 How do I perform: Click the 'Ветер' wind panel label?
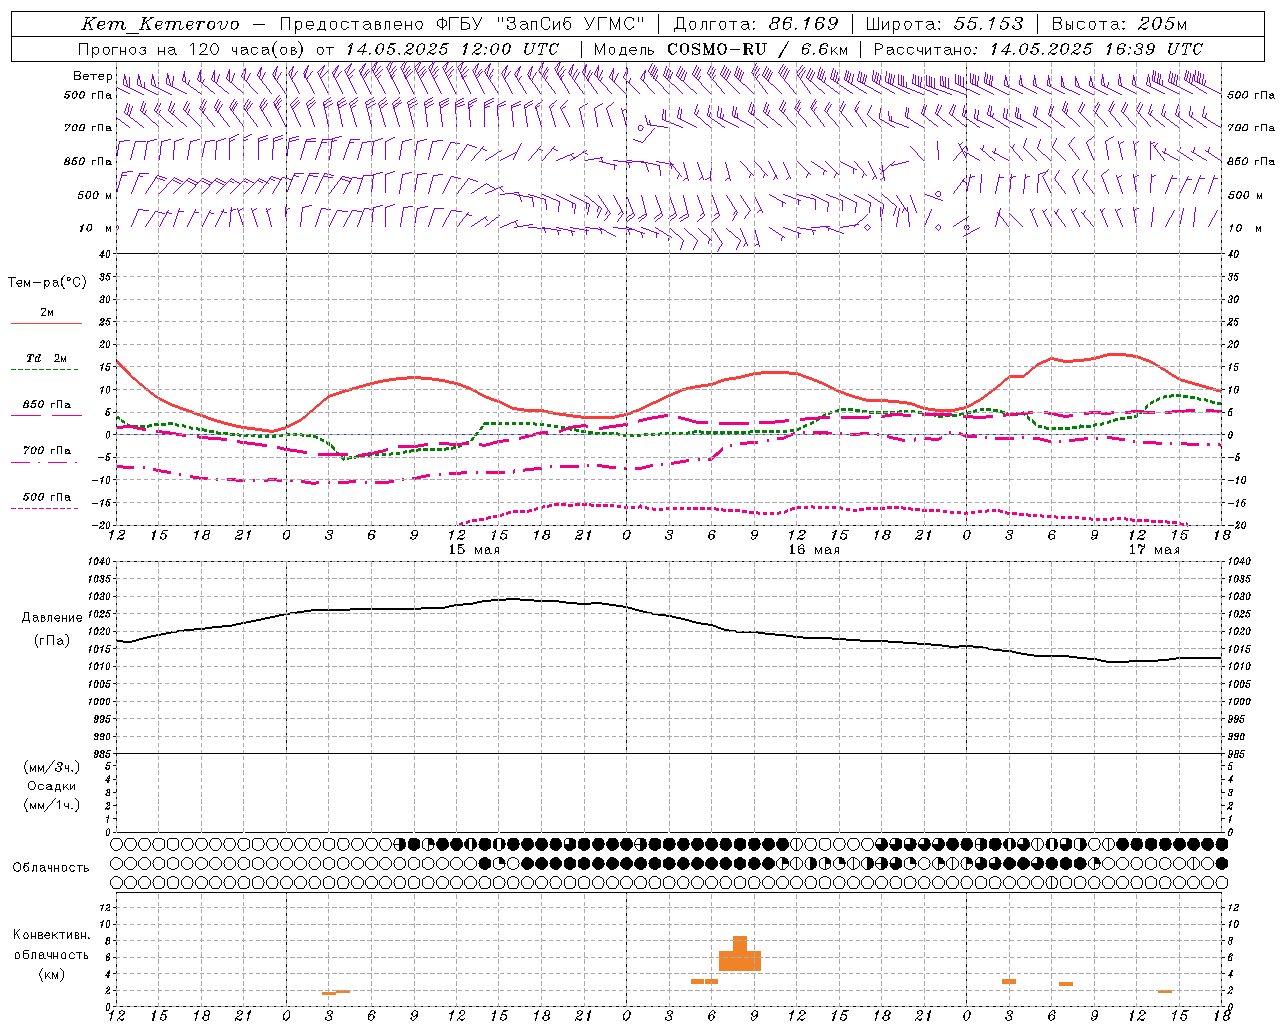[92, 76]
